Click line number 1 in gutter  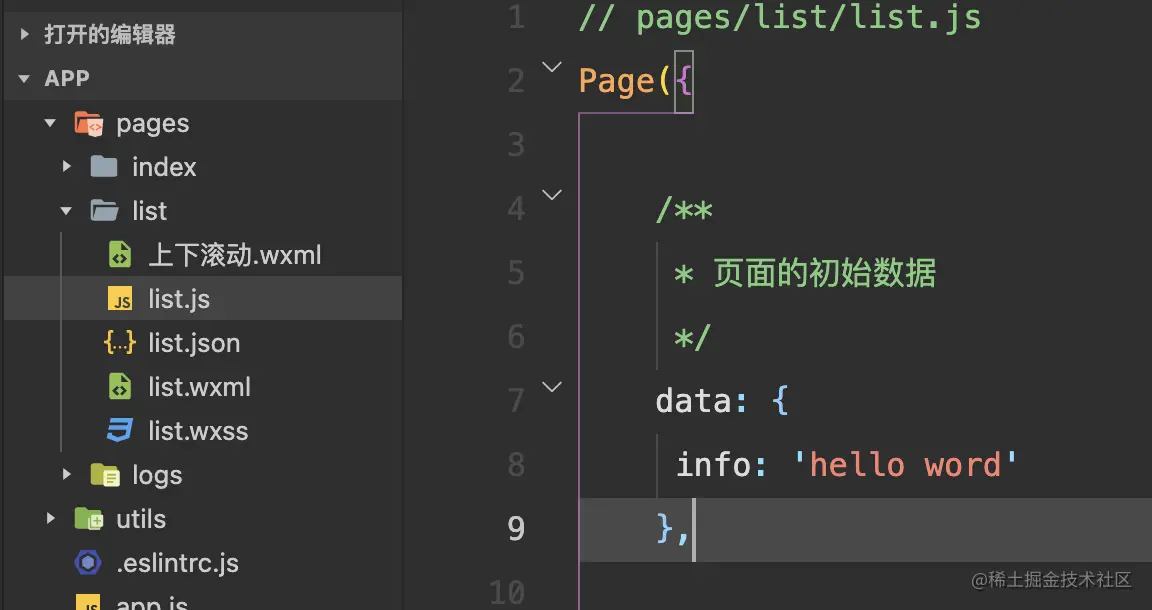coord(516,17)
